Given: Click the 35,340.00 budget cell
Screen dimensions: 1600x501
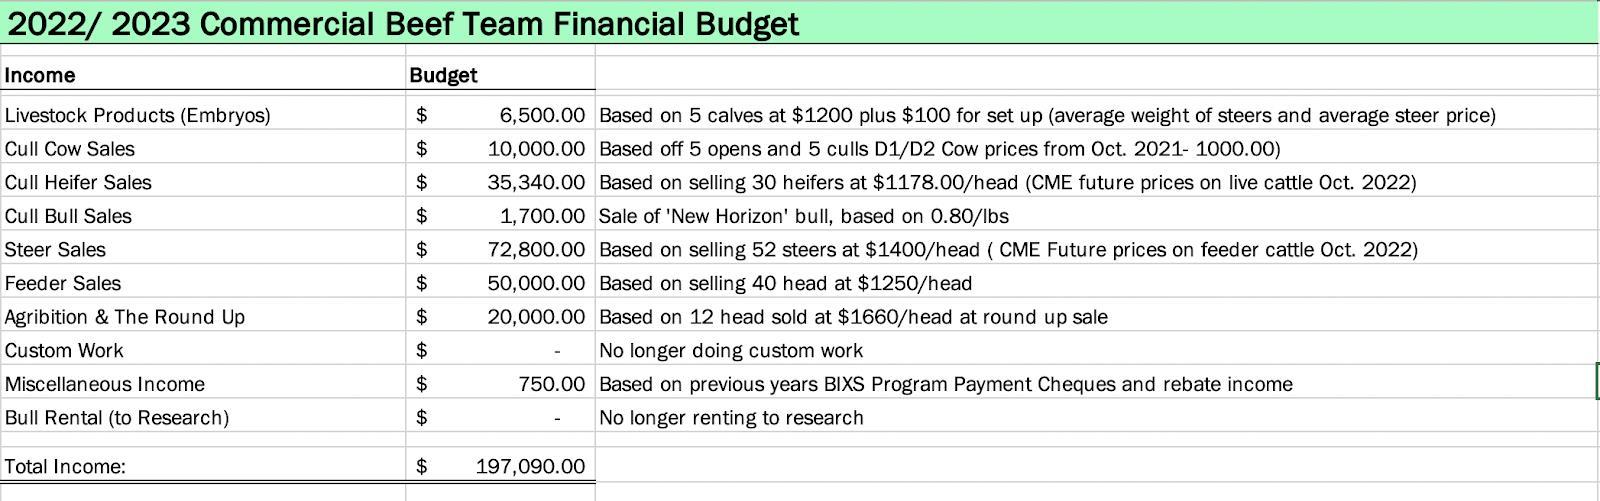Looking at the screenshot, I should pos(535,182).
